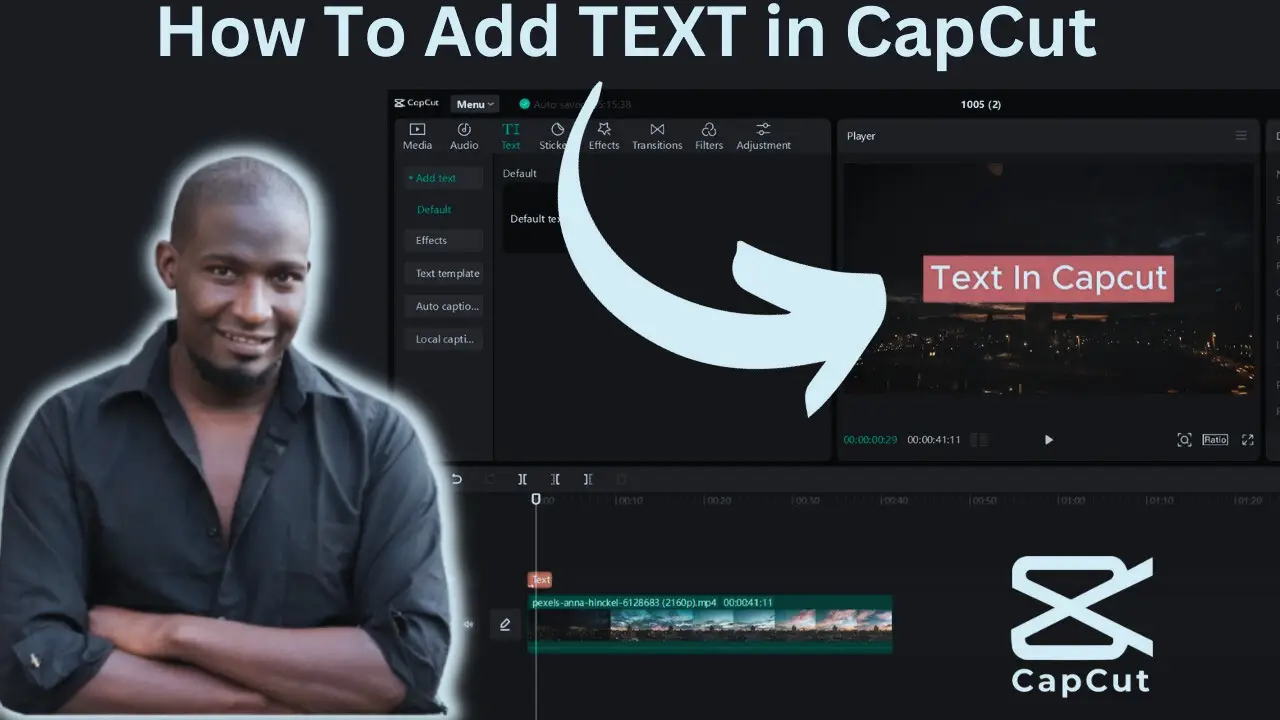Open the Effects tab in top toolbar
This screenshot has width=1280, height=720.
click(604, 137)
